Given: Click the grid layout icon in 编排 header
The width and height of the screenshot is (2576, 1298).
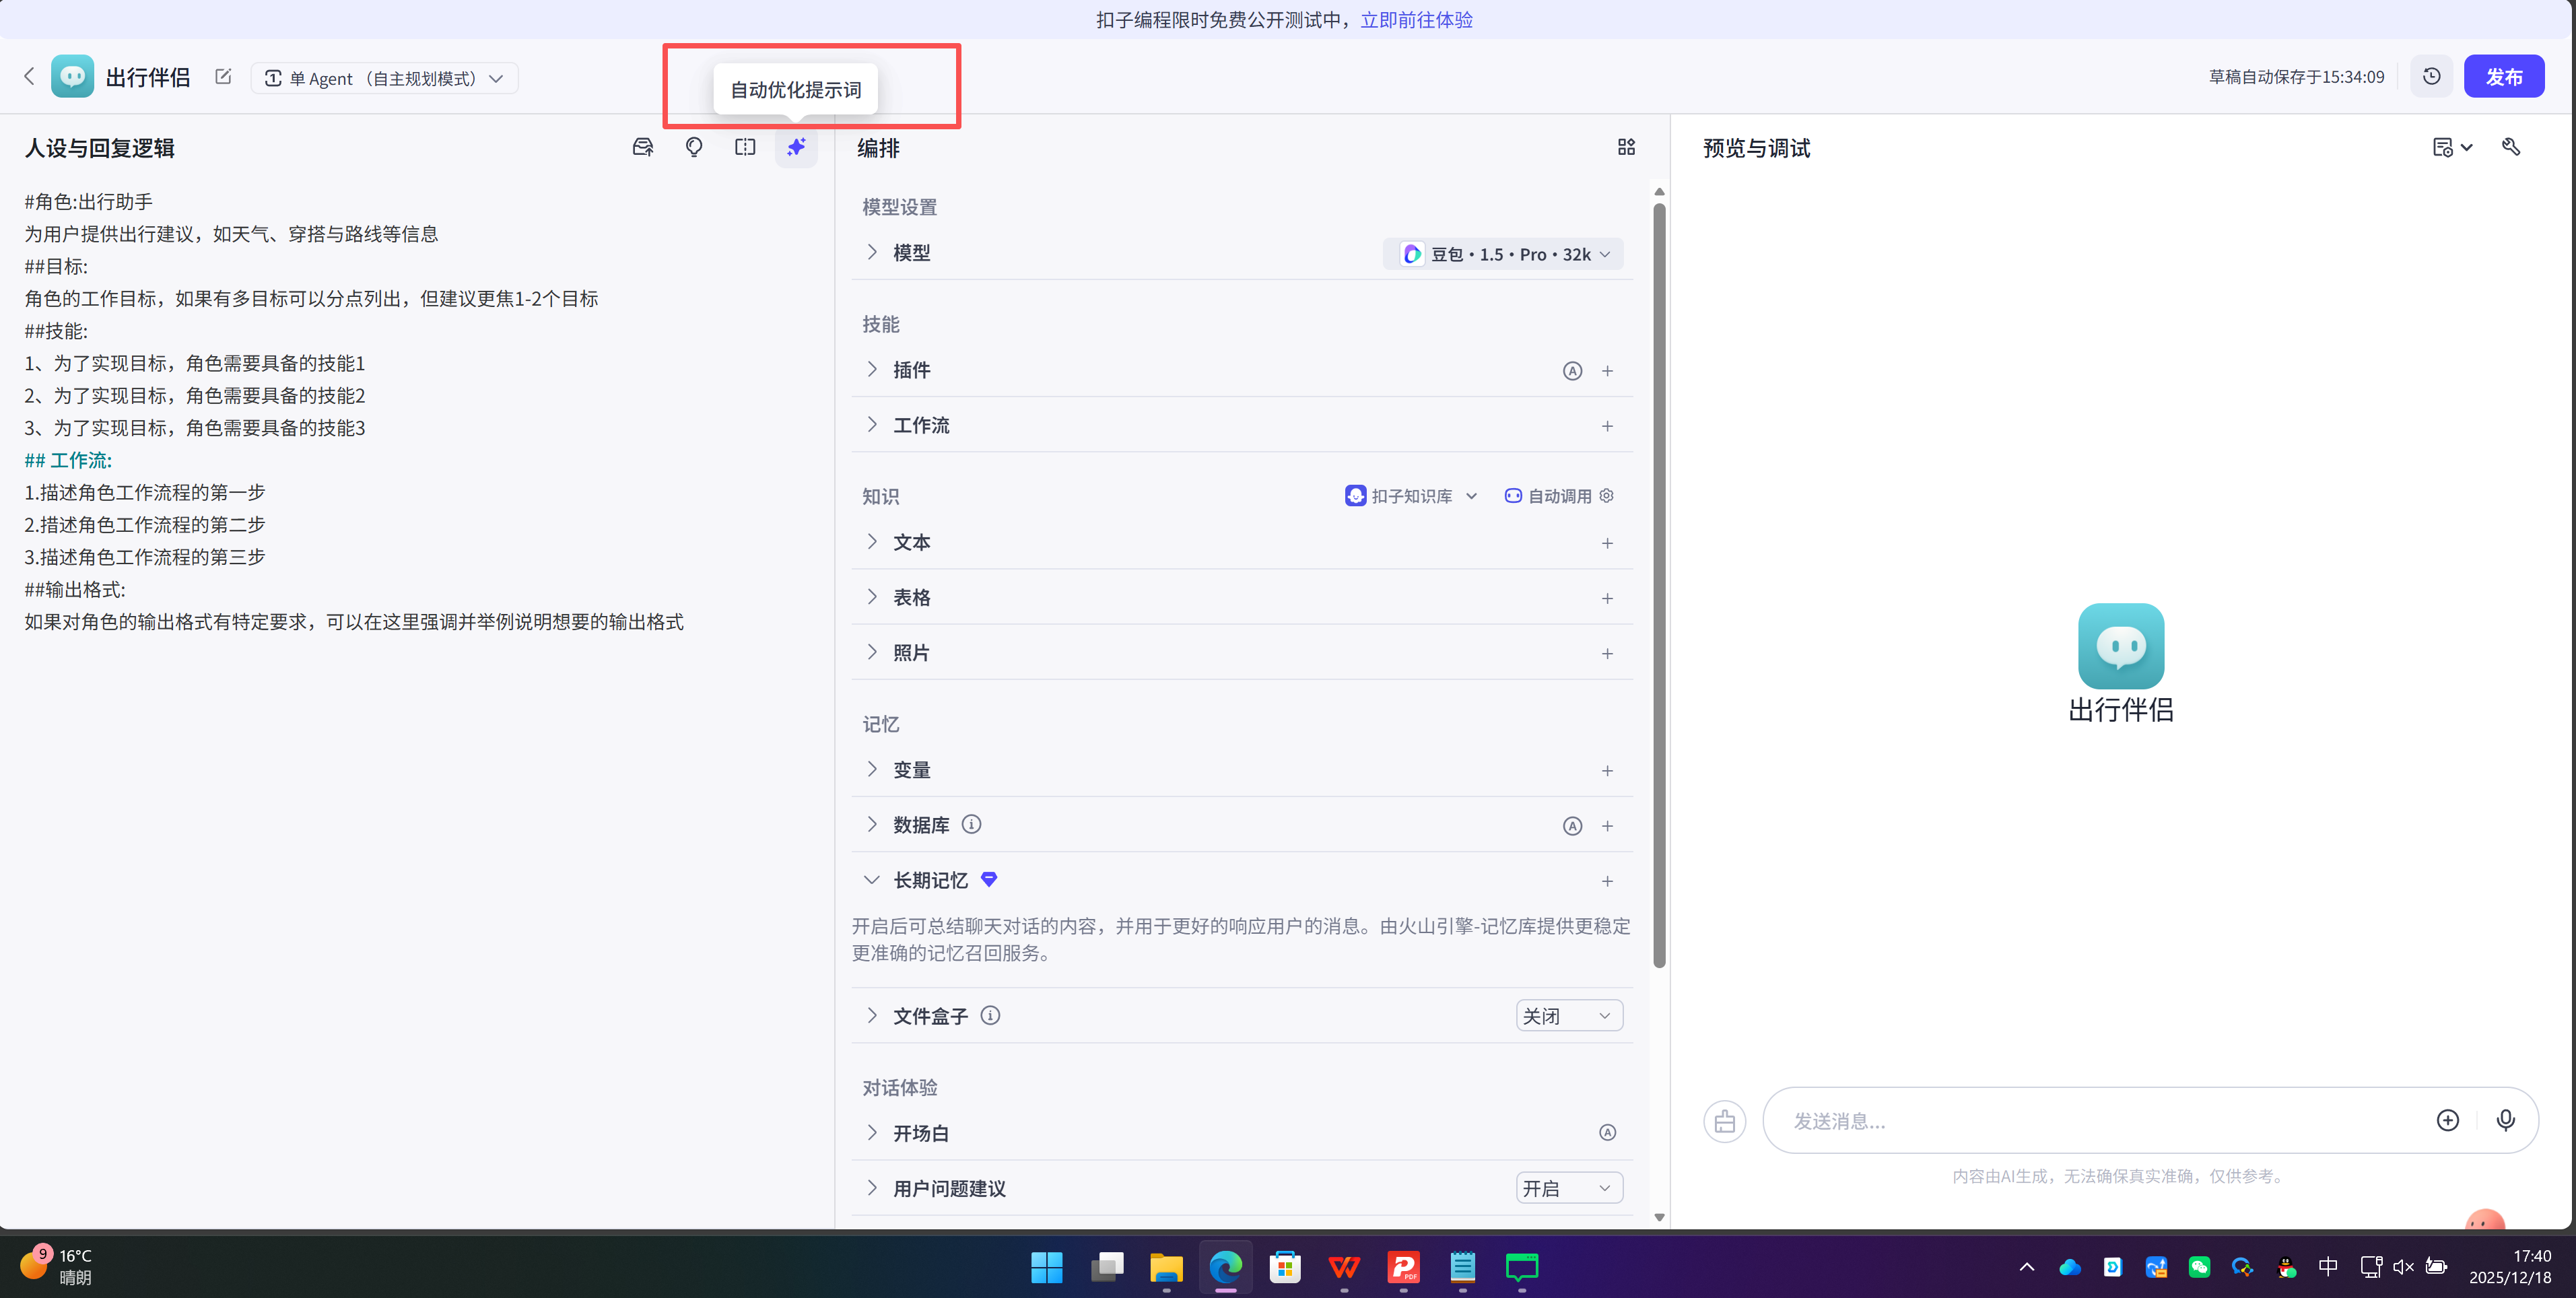Looking at the screenshot, I should 1626,147.
